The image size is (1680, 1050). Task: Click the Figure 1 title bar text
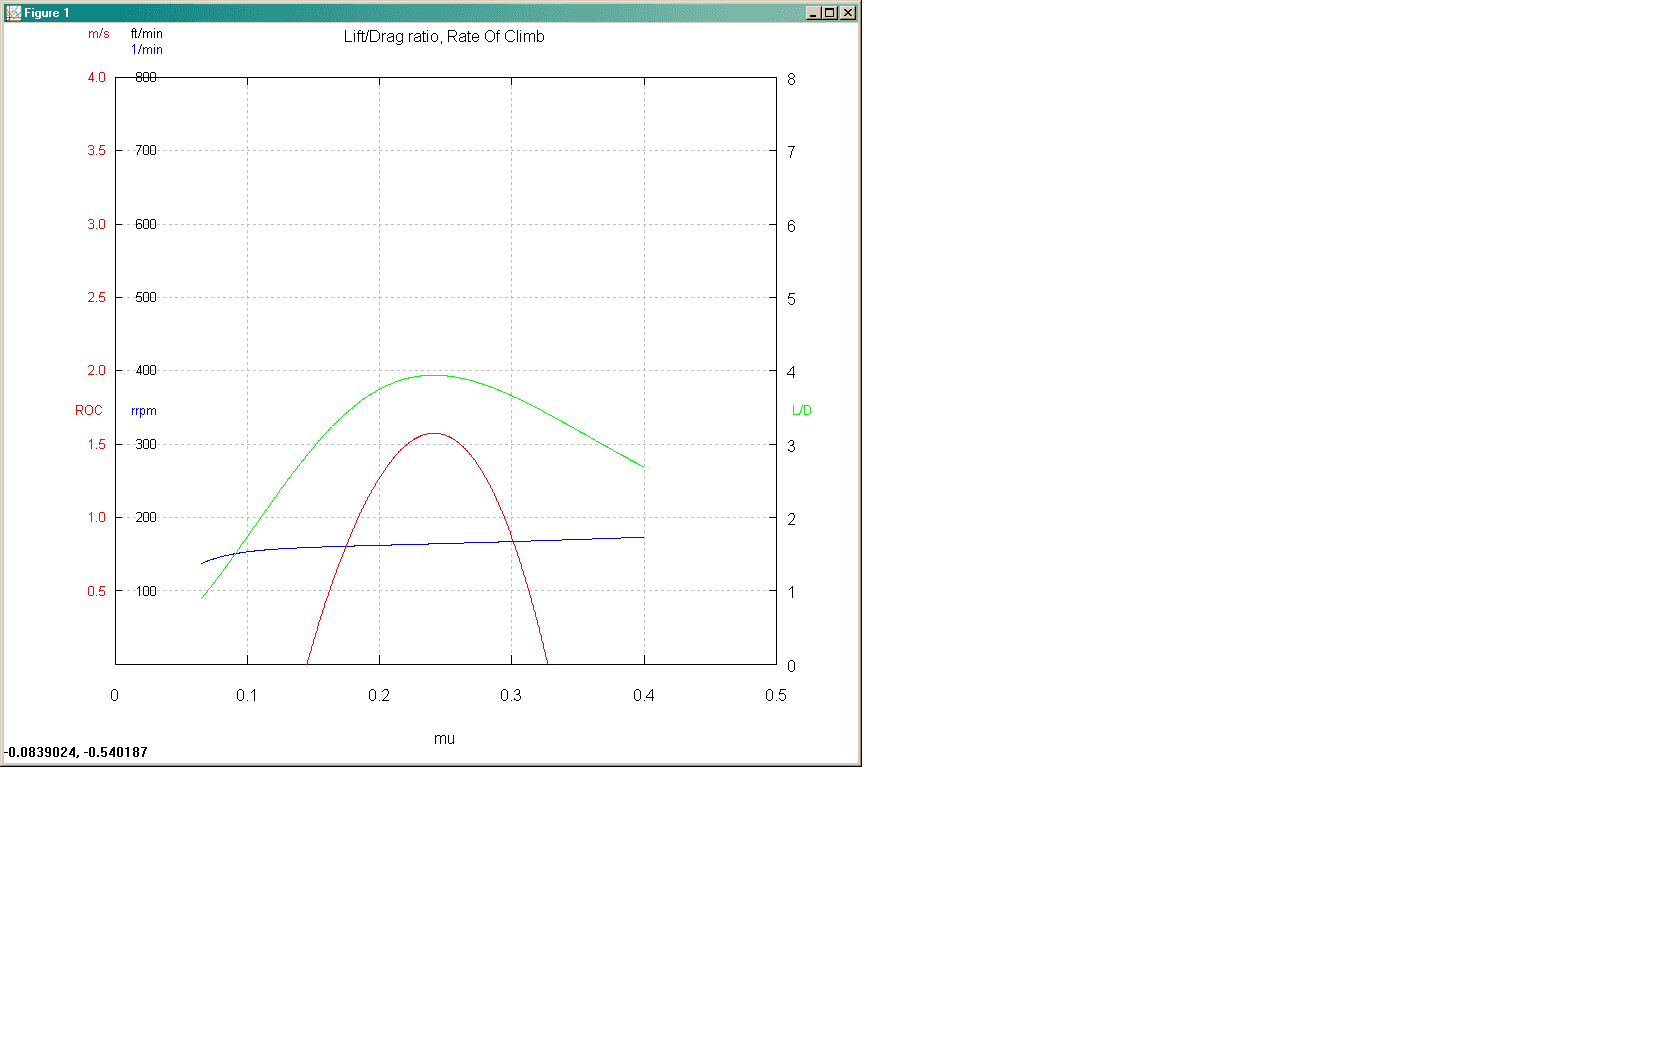tap(47, 13)
